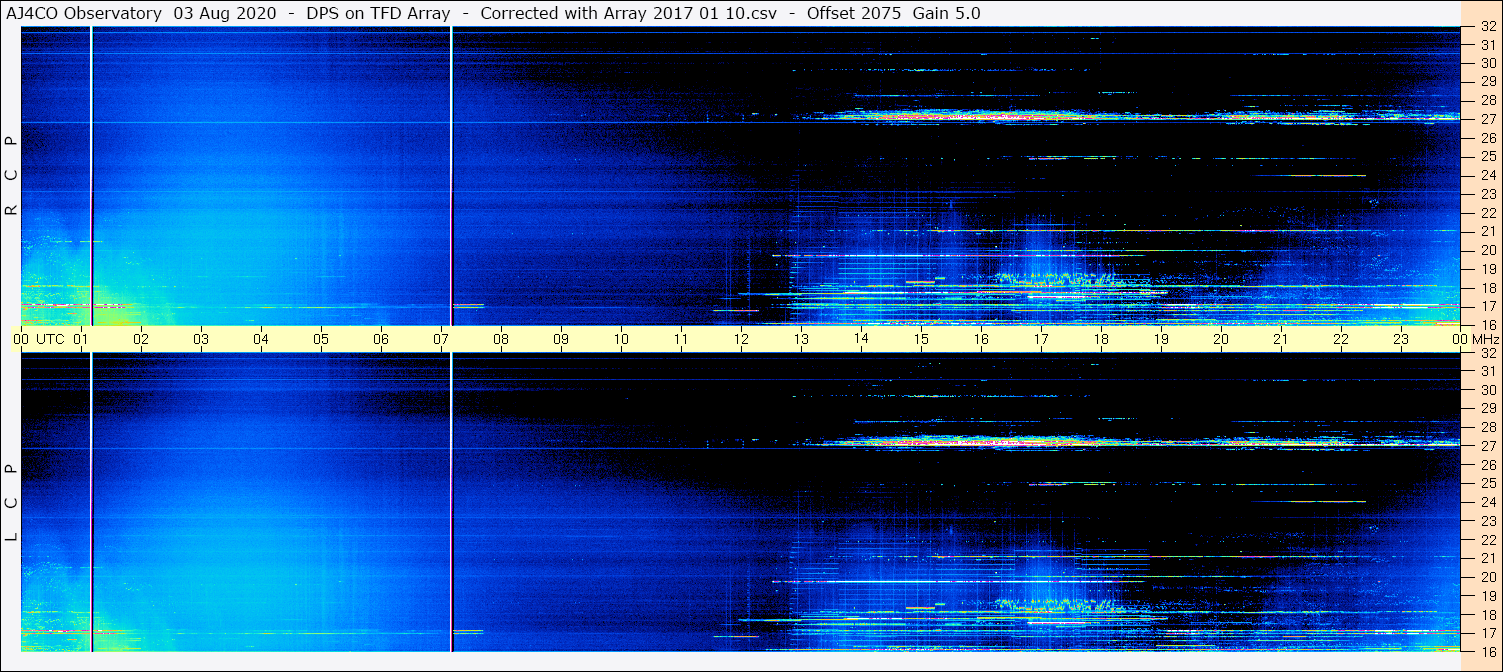Click the "L C P" polarization label
Viewport: 1503px width, 672px height.
pyautogui.click(x=12, y=503)
